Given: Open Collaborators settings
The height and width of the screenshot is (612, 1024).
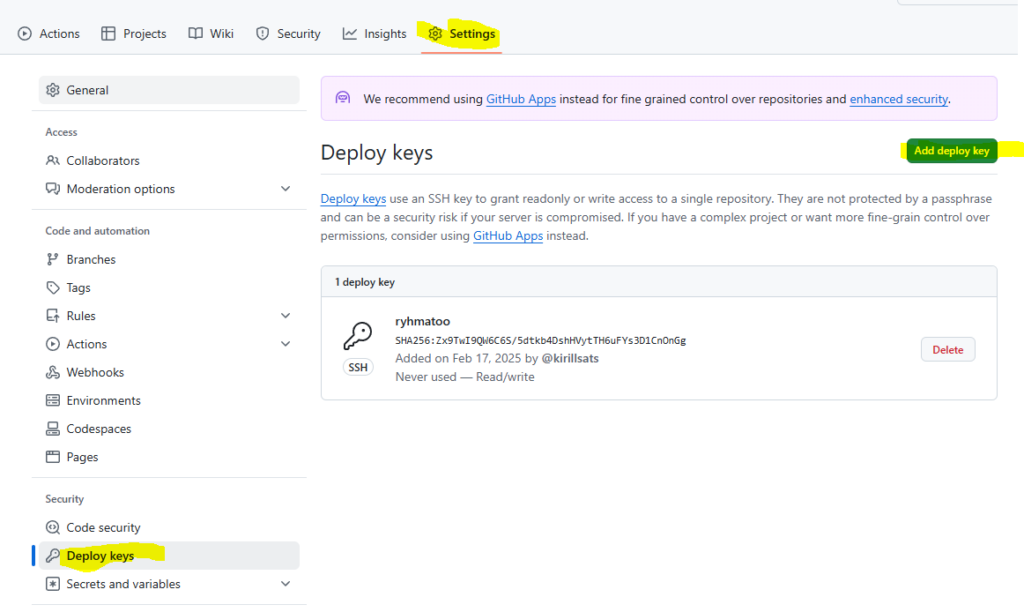Looking at the screenshot, I should point(169,161).
